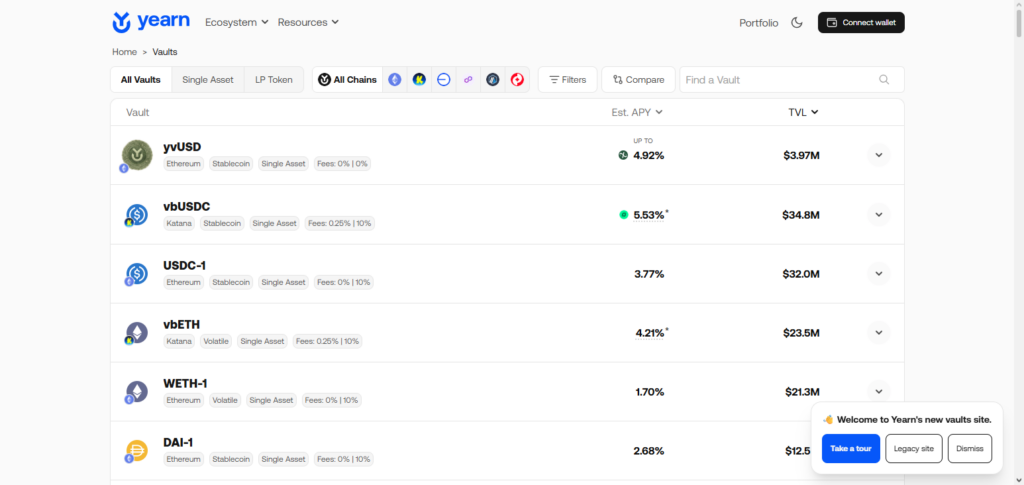The image size is (1024, 485).
Task: Switch to the Single Asset tab
Action: tap(208, 80)
